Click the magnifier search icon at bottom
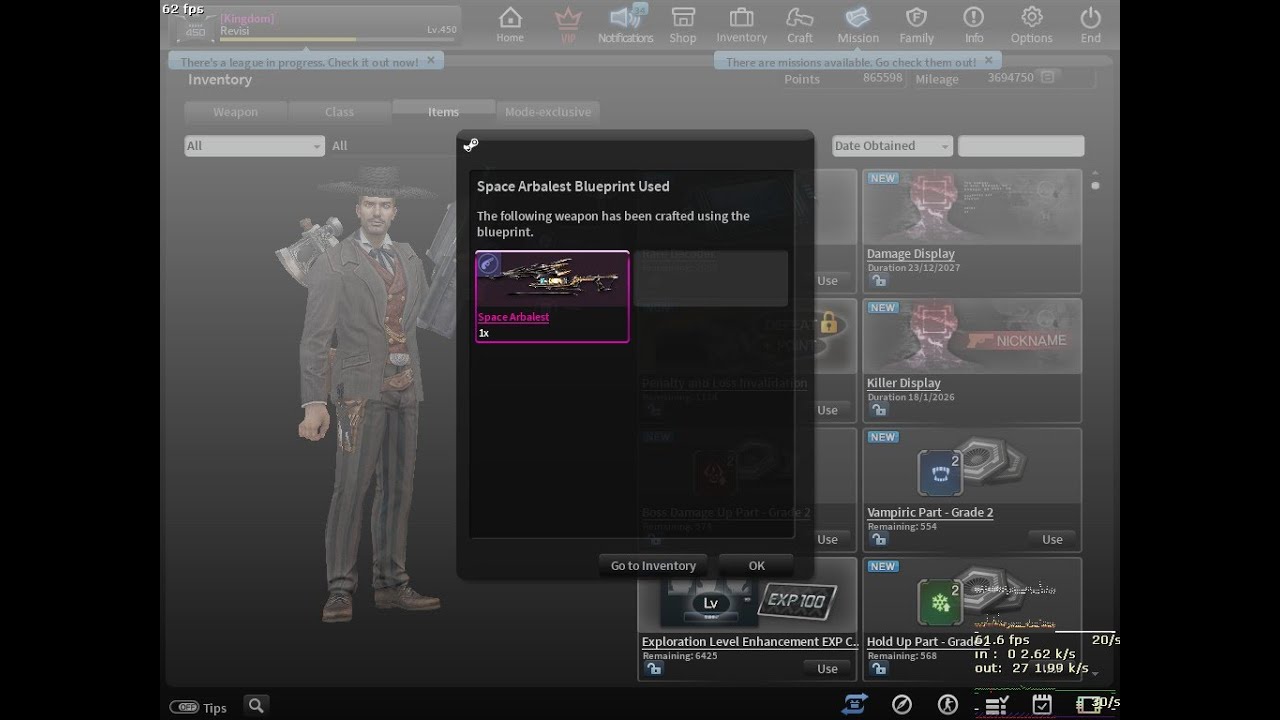Screen dimensions: 1280x720 256,706
